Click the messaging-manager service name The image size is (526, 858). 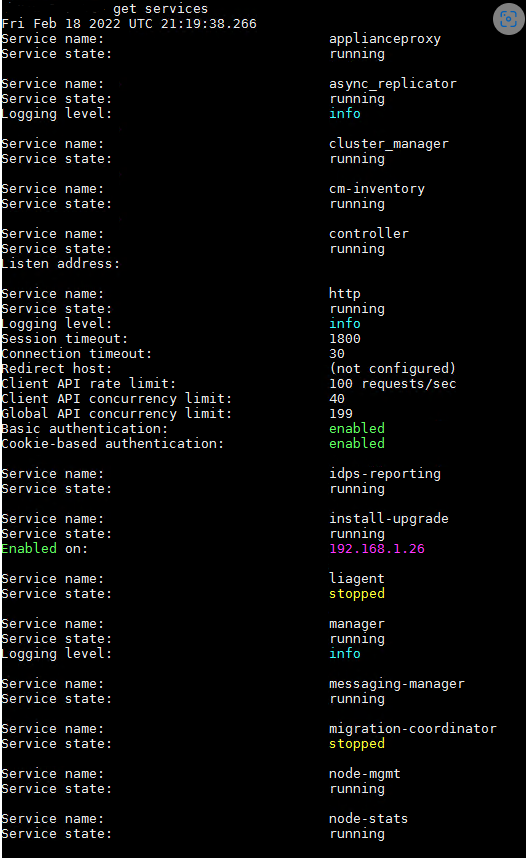tap(397, 684)
